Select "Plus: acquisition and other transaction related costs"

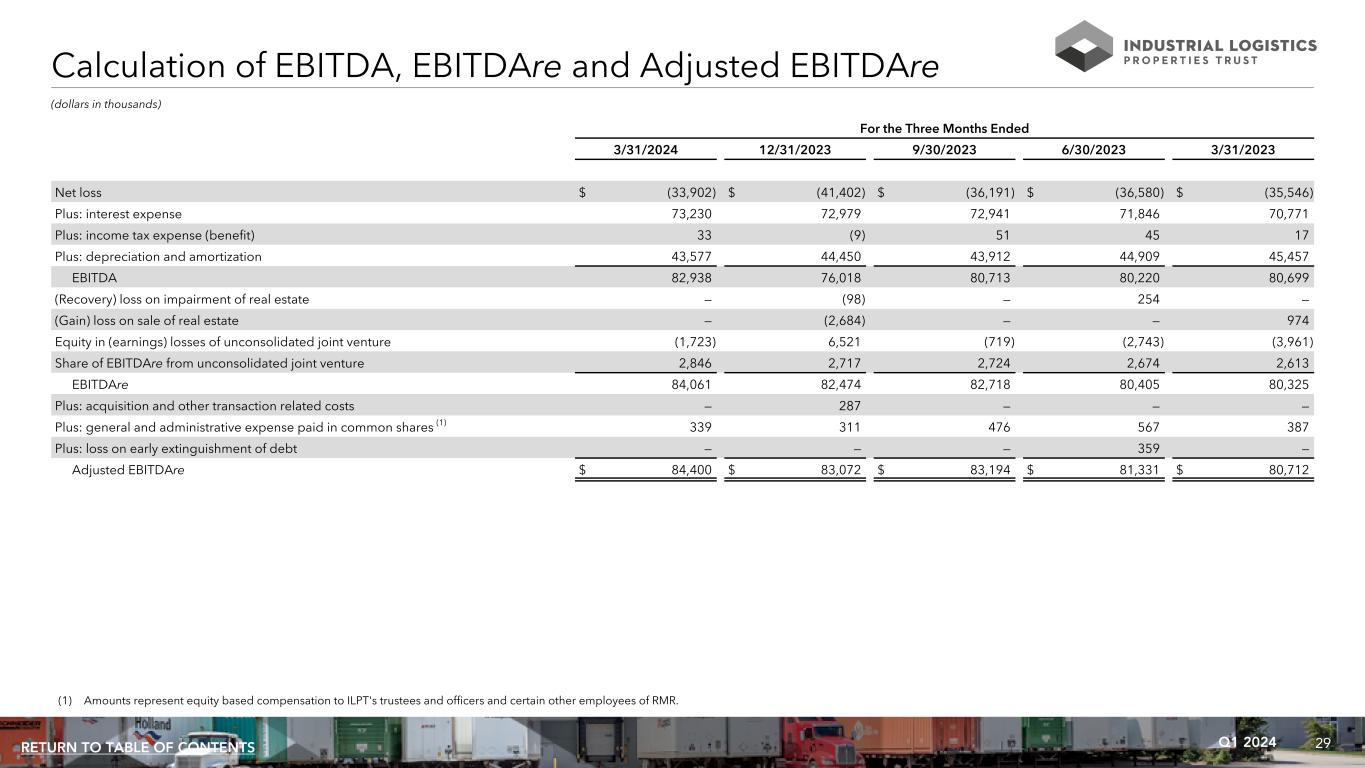(204, 406)
